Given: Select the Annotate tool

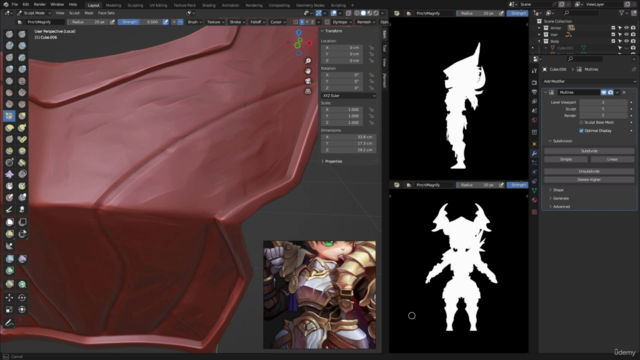Looking at the screenshot, I should pos(9,323).
